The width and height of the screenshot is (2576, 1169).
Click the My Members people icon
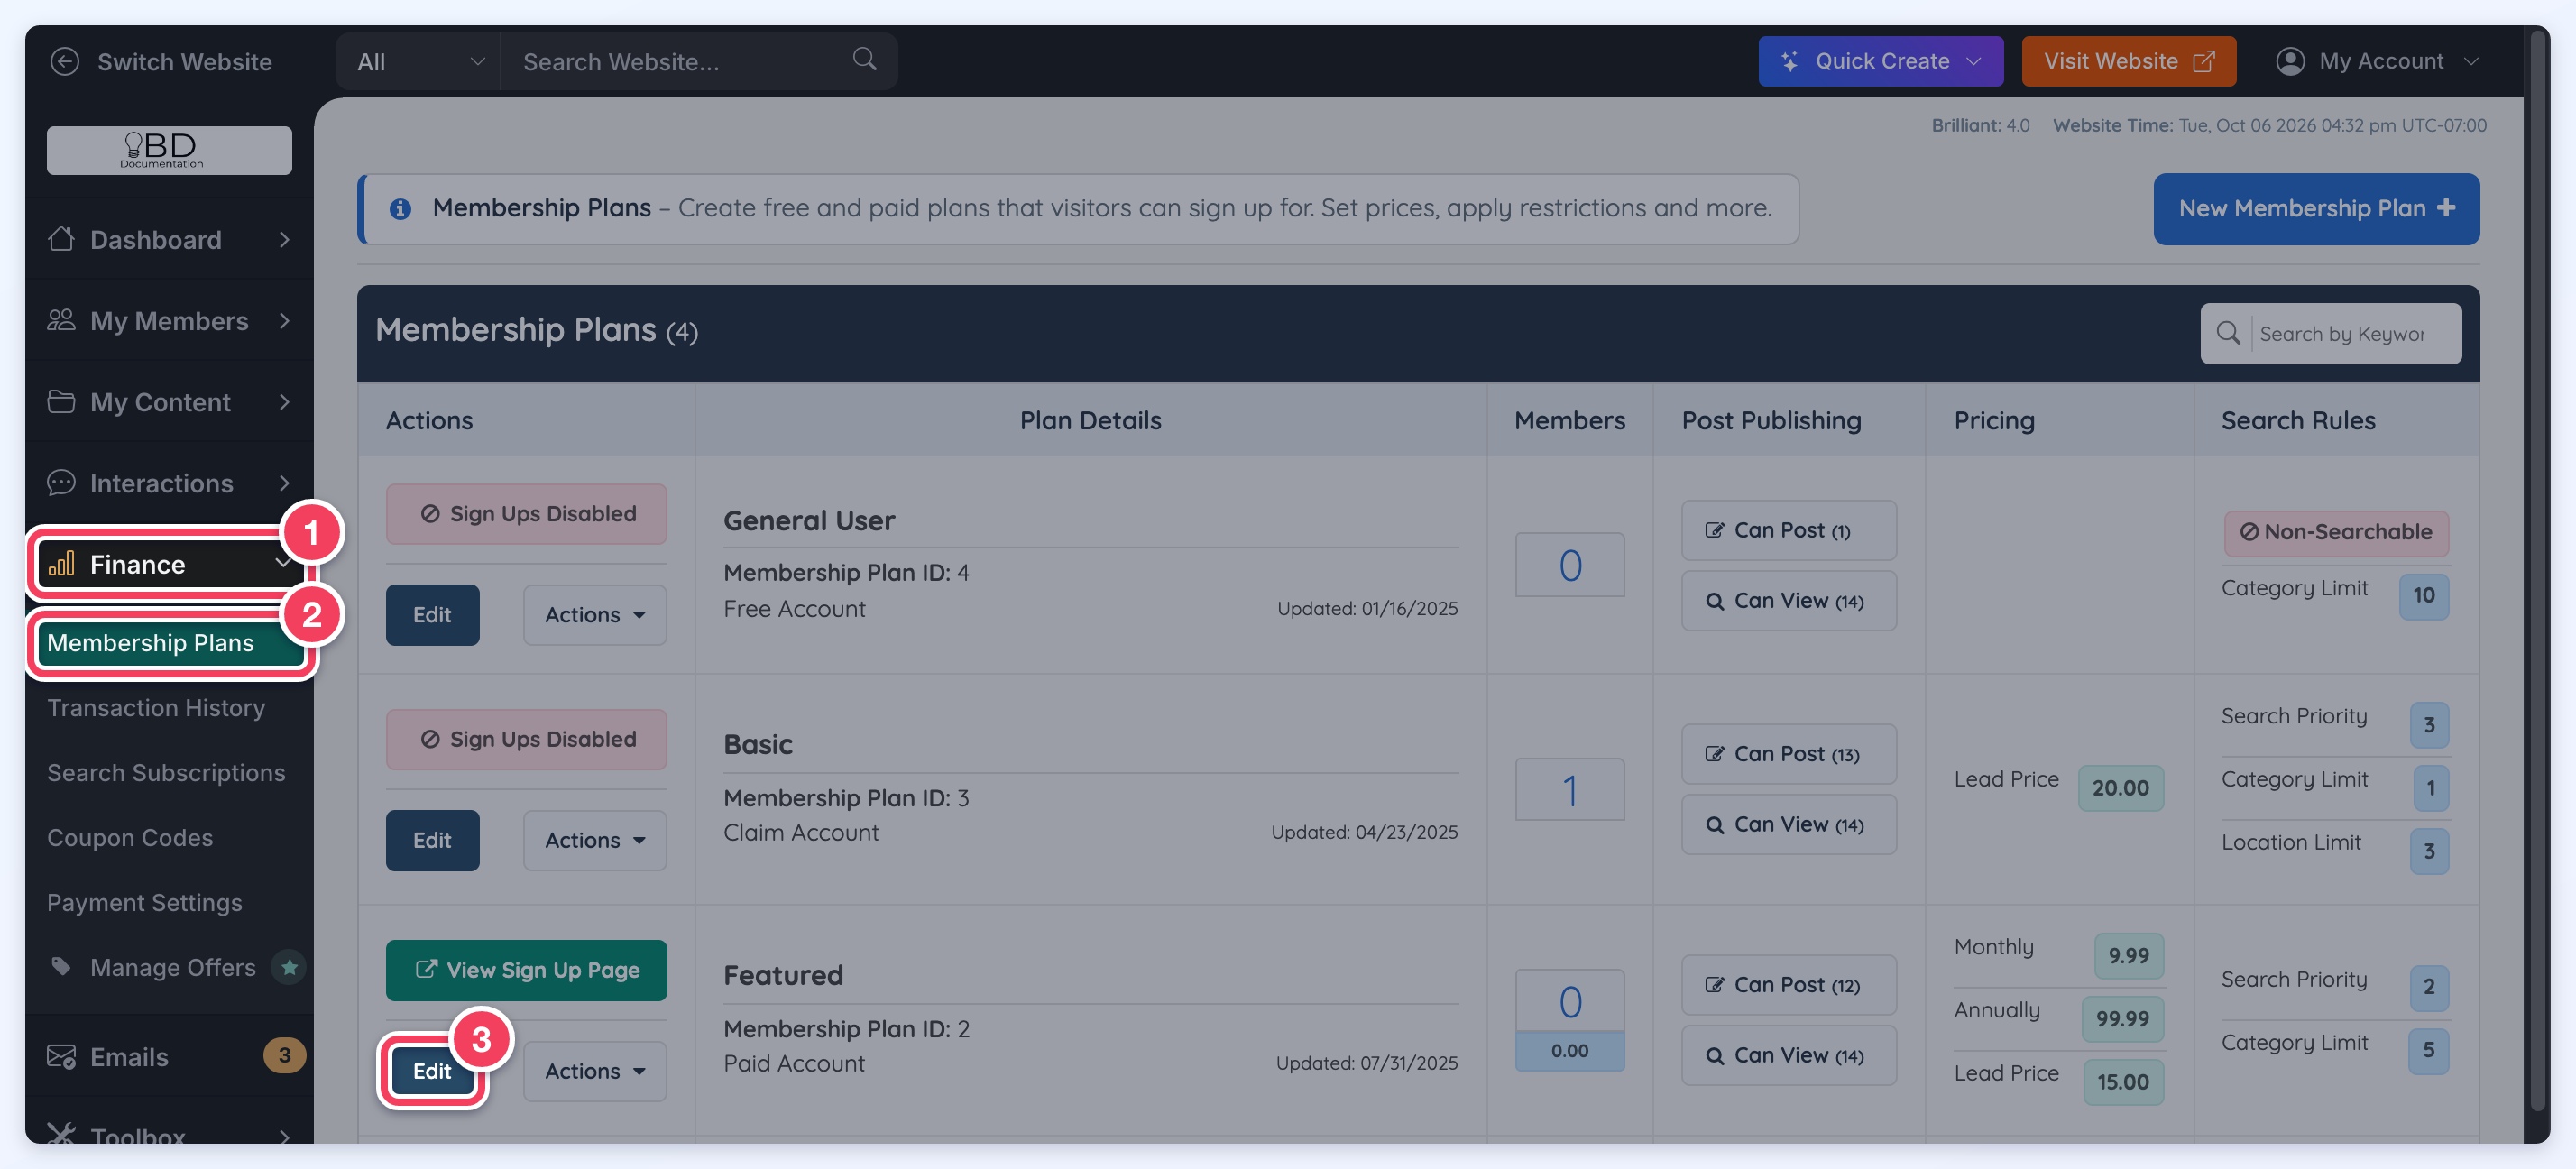(61, 320)
